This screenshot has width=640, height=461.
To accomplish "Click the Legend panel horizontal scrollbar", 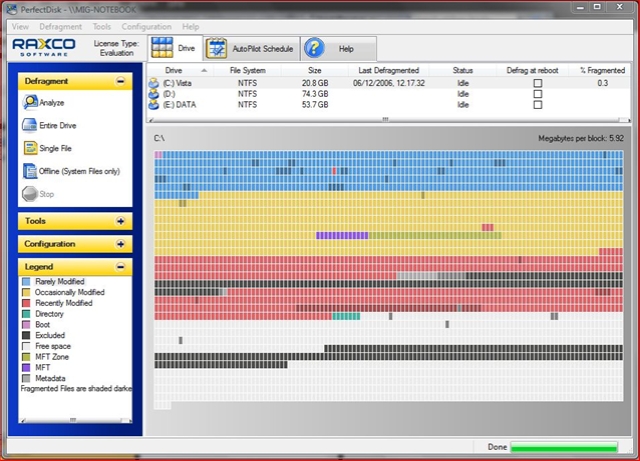I will click(76, 420).
